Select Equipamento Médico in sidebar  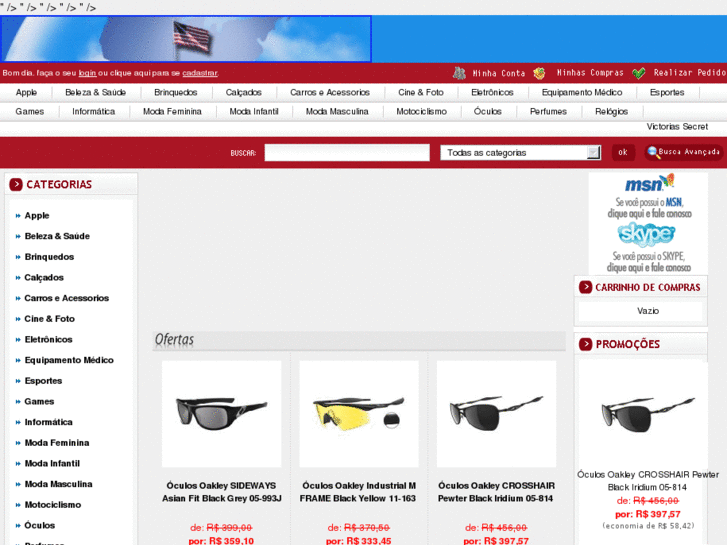[69, 360]
